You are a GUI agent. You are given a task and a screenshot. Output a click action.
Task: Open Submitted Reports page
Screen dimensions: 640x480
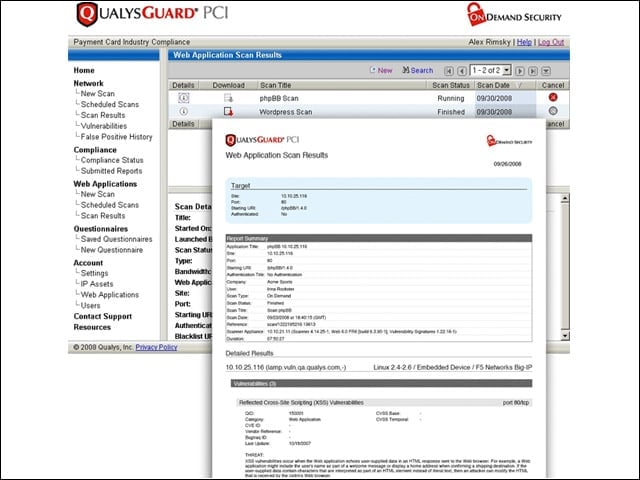tap(111, 171)
